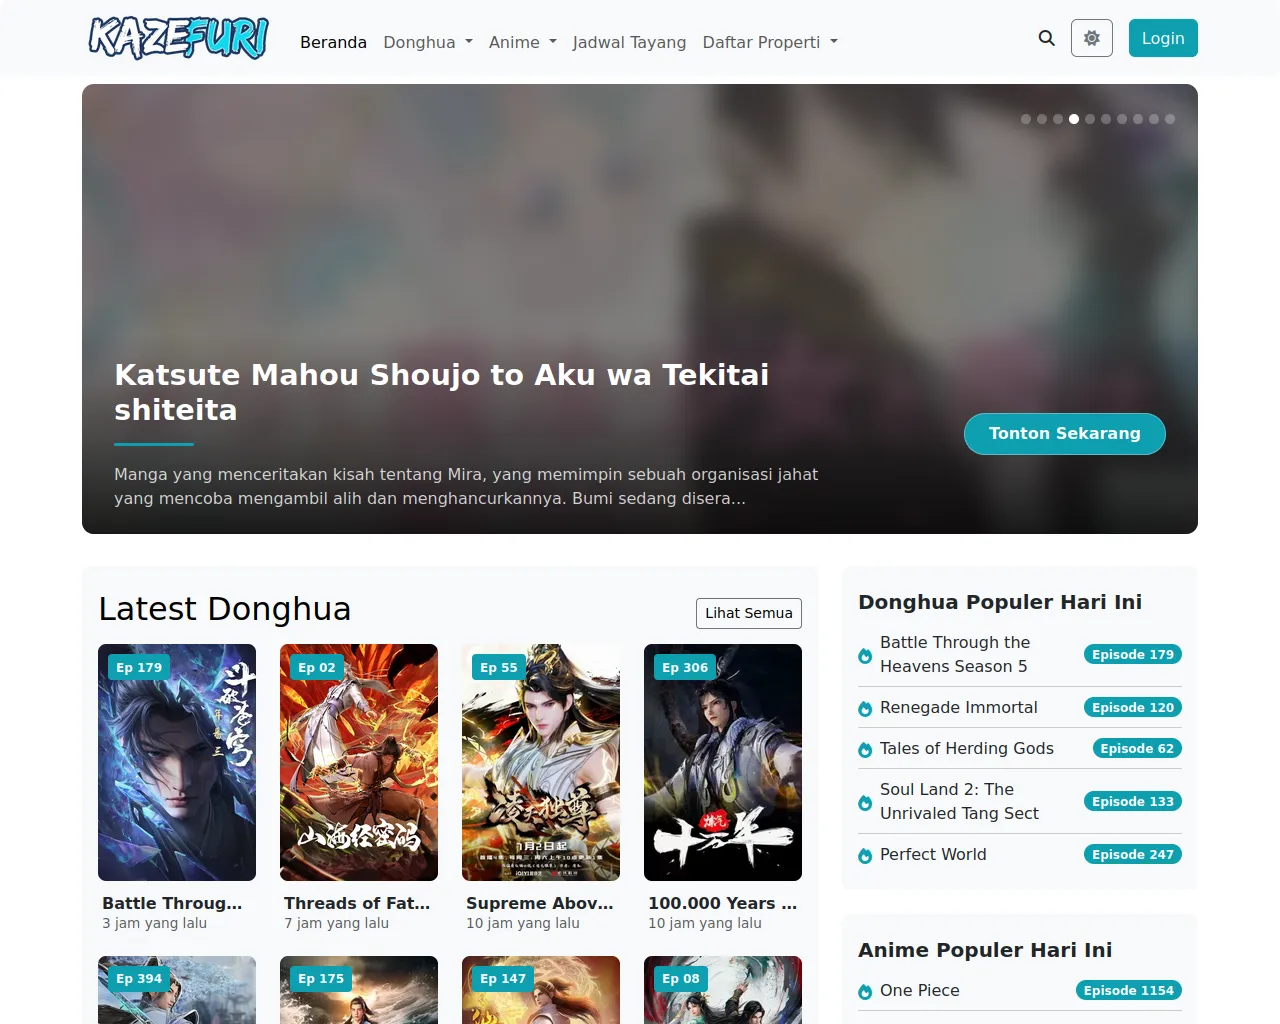This screenshot has height=1024, width=1280.
Task: Open the Threads of Fate Ep 02 thumbnail
Action: (x=359, y=762)
